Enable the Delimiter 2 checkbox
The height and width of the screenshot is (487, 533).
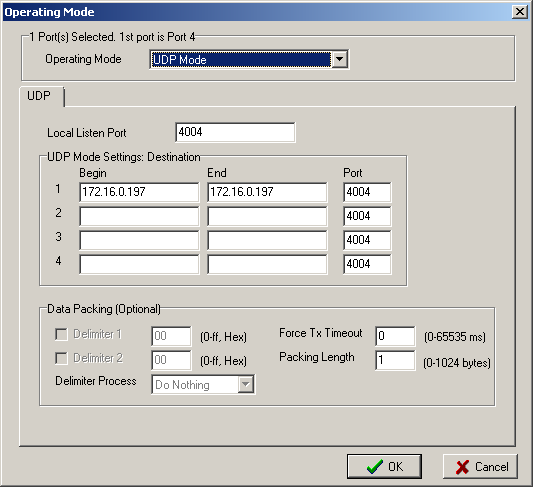[x=62, y=358]
